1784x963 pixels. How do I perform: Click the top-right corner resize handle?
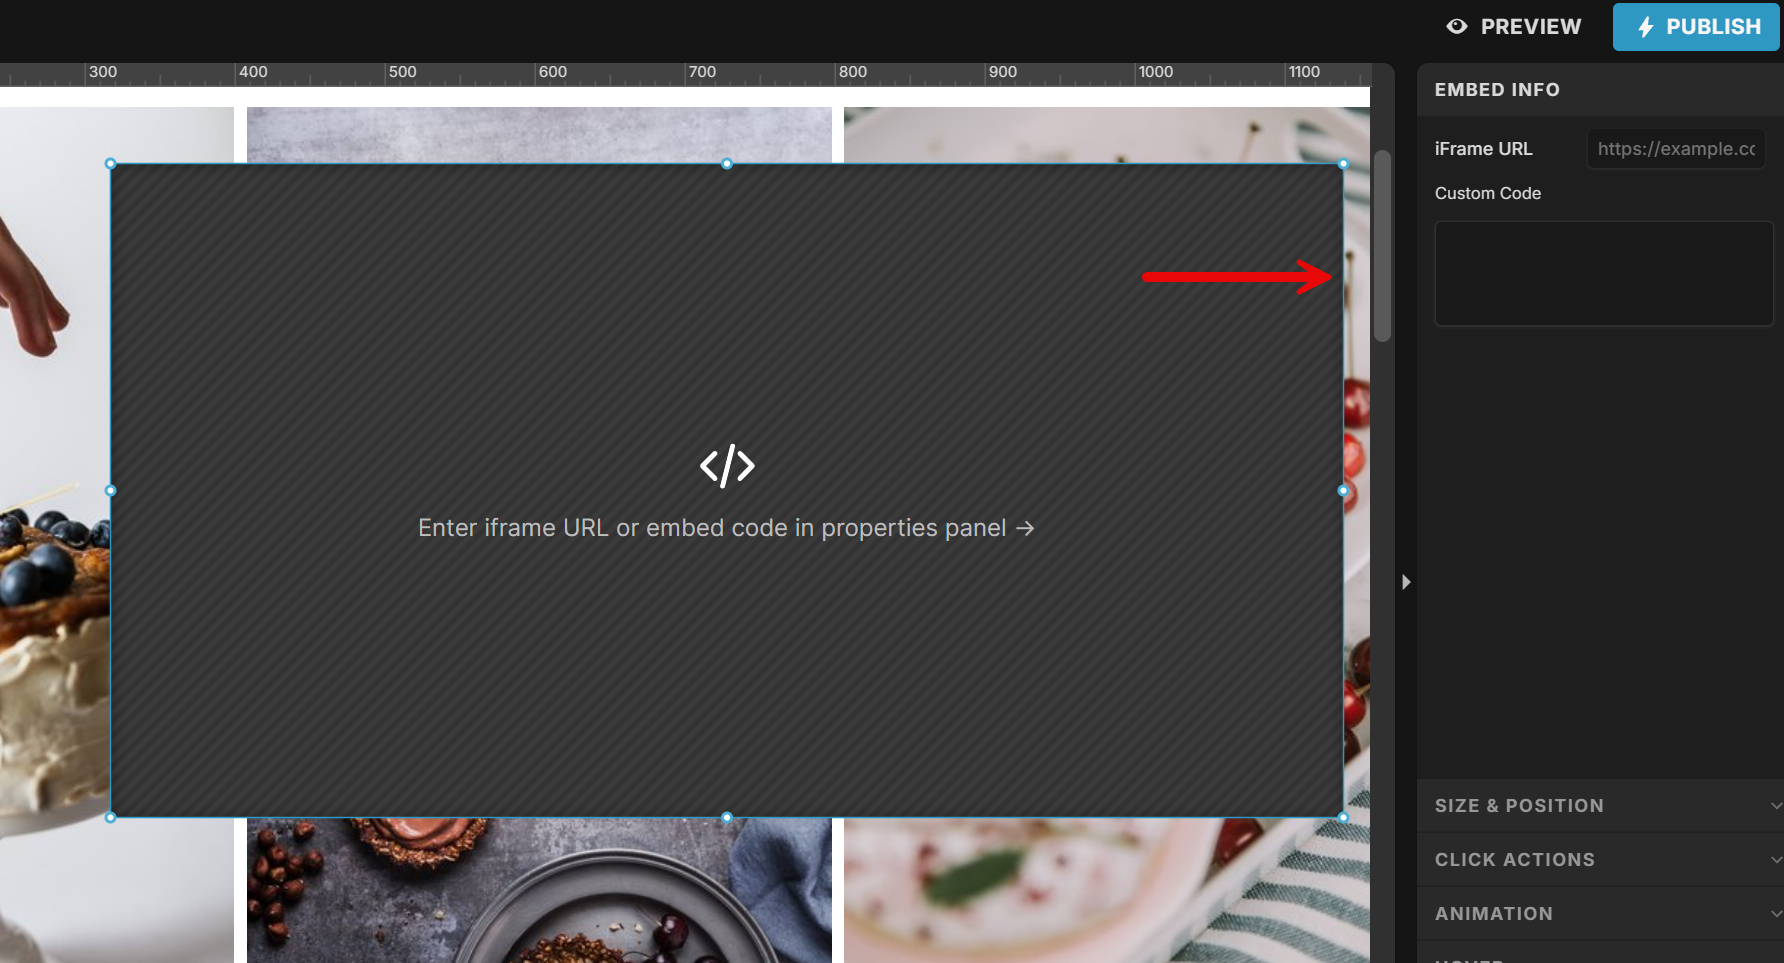(x=1343, y=164)
